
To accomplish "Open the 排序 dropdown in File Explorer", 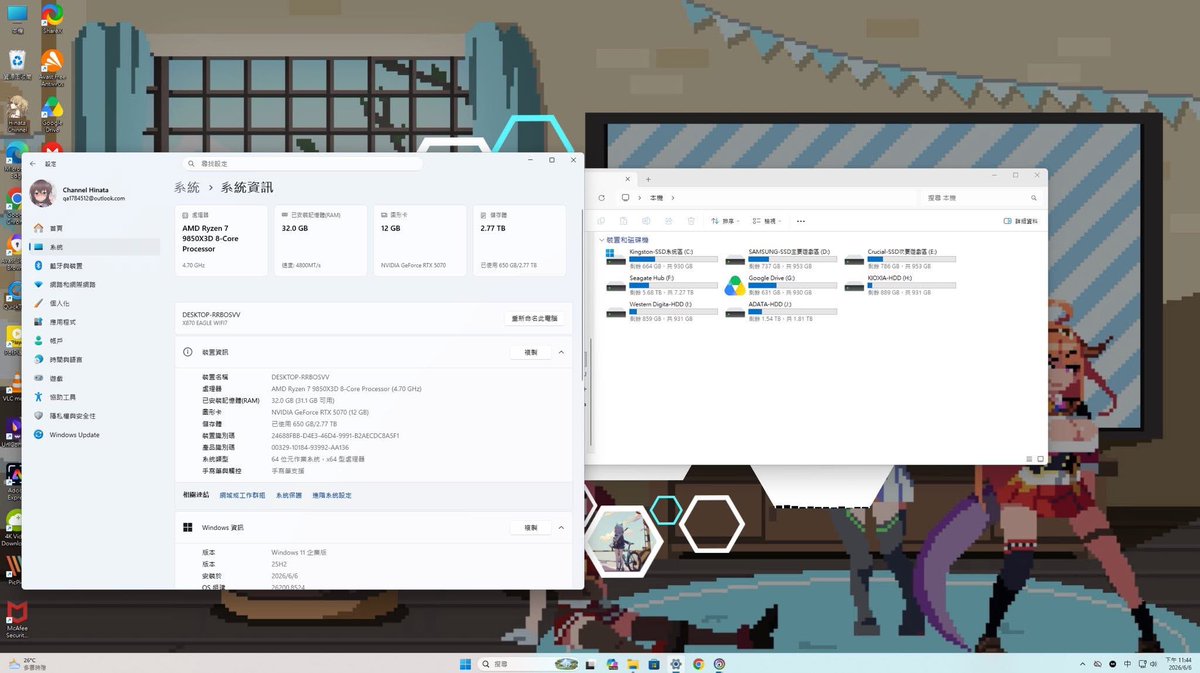I will (725, 221).
